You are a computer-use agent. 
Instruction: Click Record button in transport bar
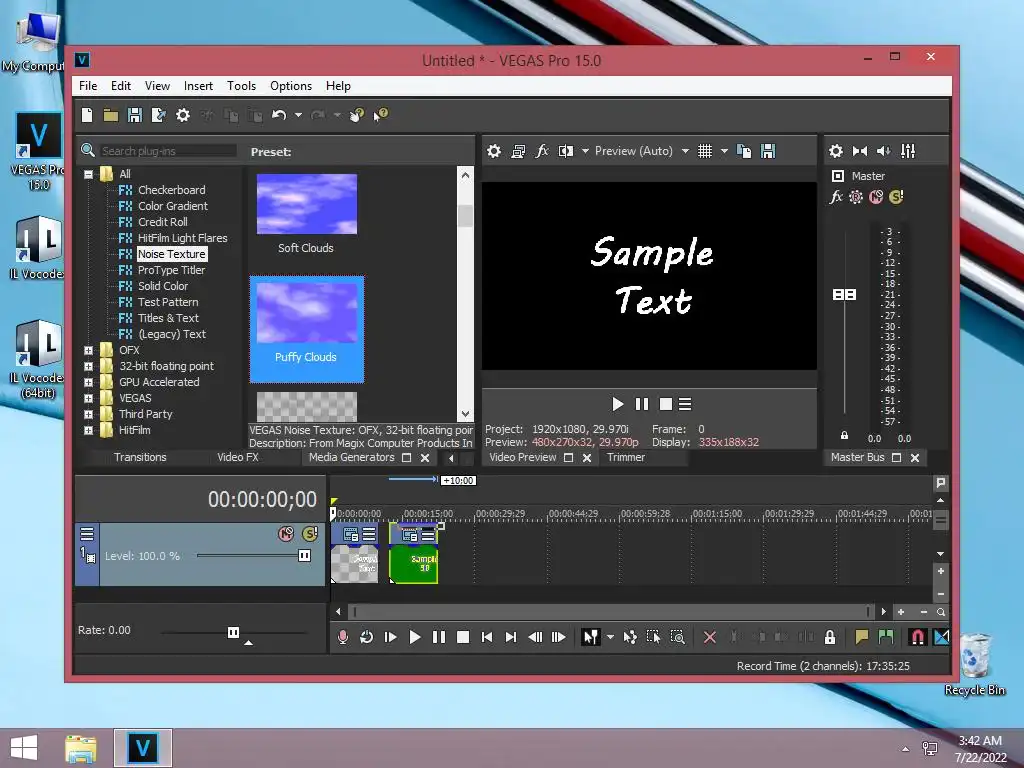(x=342, y=637)
